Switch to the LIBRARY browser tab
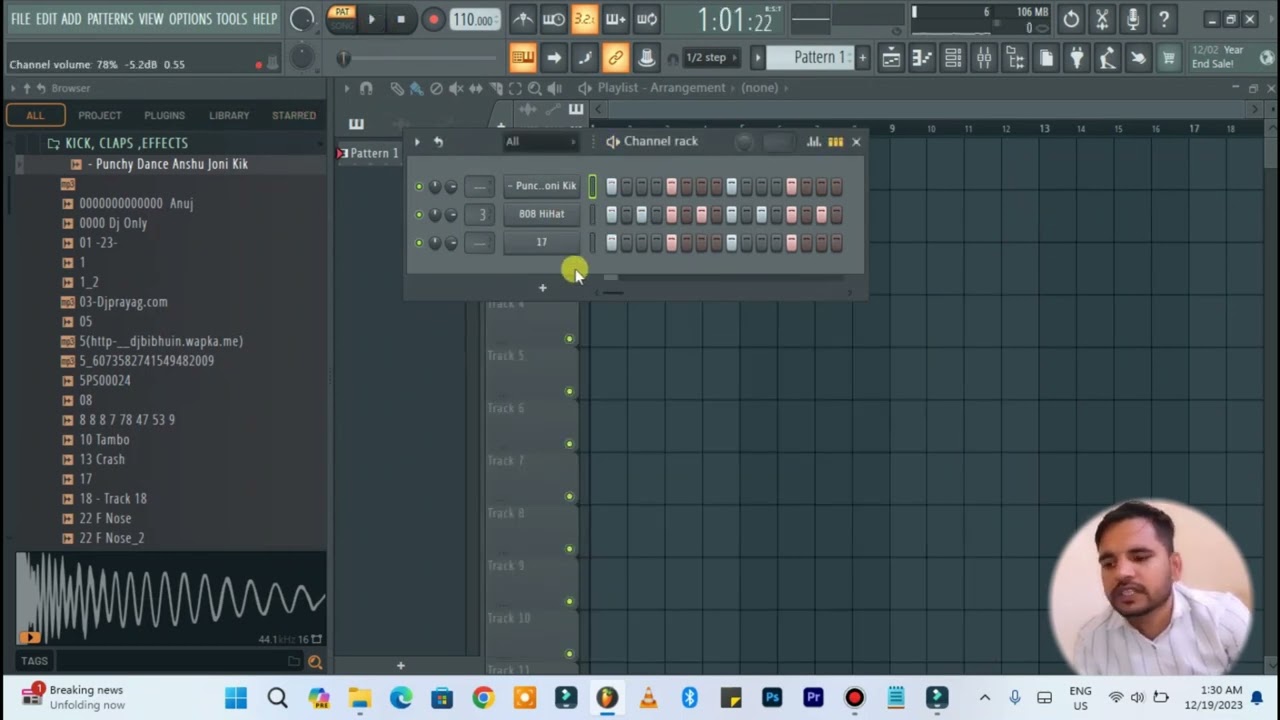 [x=229, y=115]
